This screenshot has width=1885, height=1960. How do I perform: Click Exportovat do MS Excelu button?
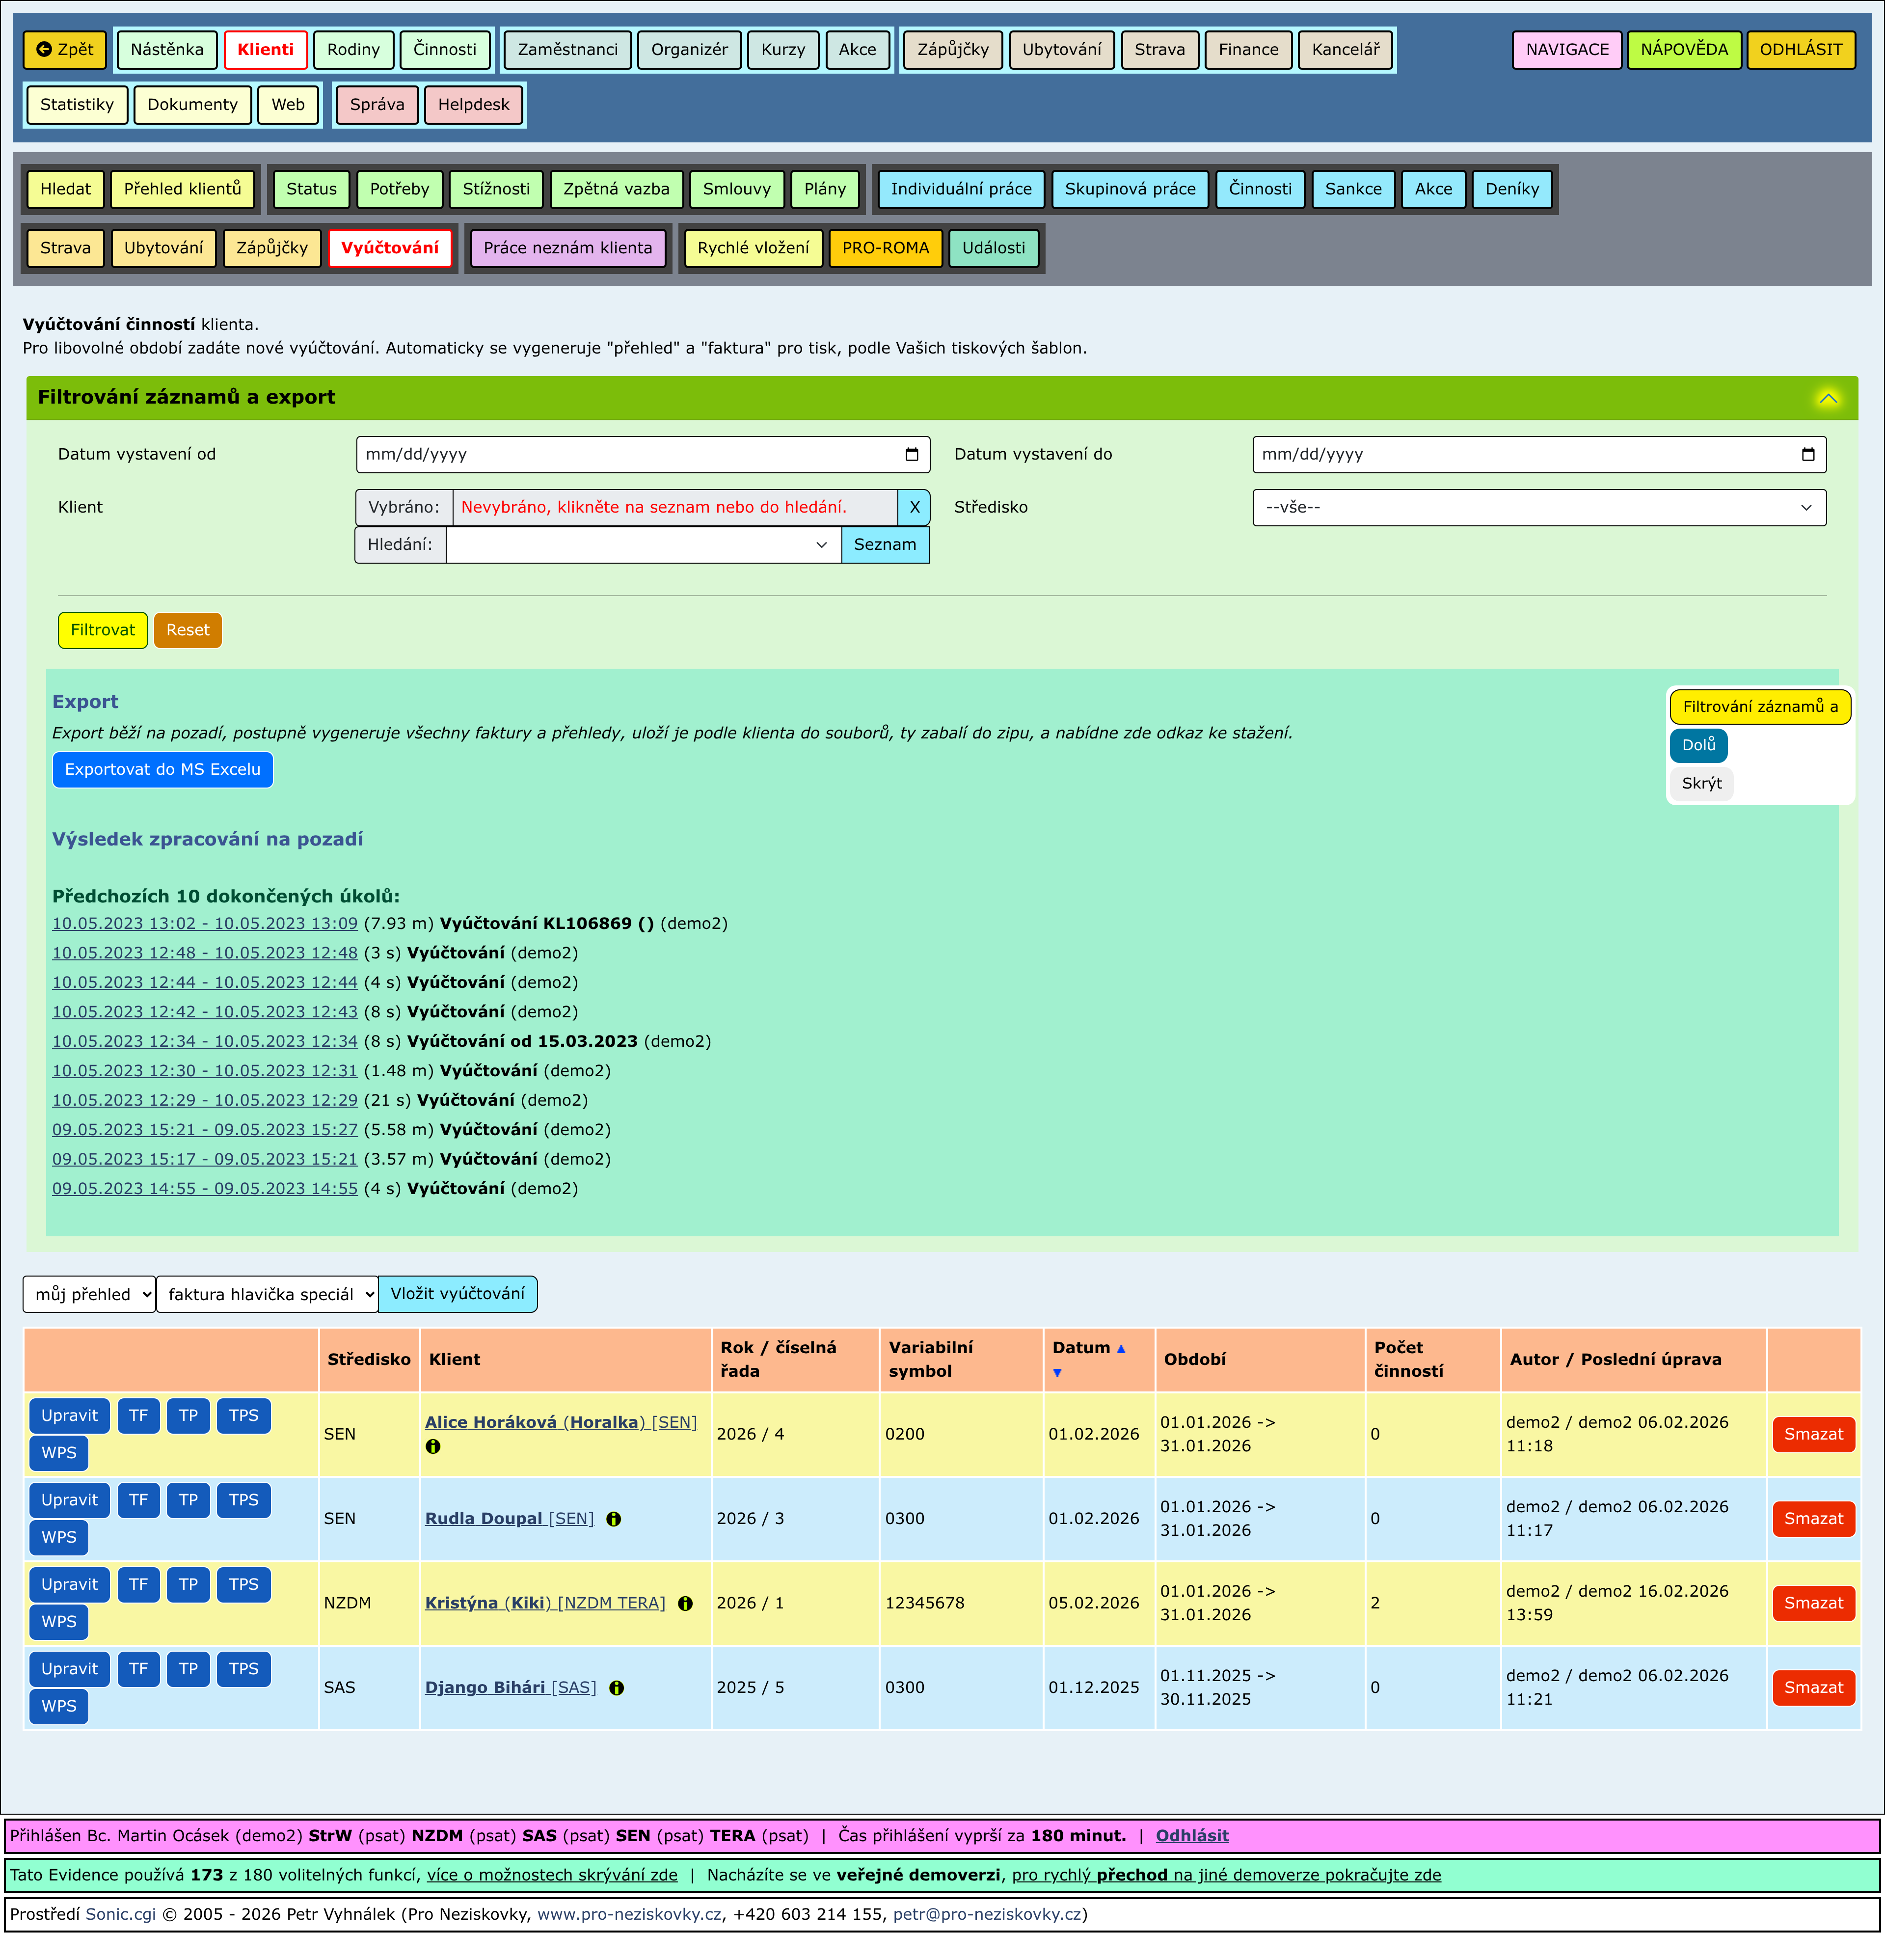(162, 769)
